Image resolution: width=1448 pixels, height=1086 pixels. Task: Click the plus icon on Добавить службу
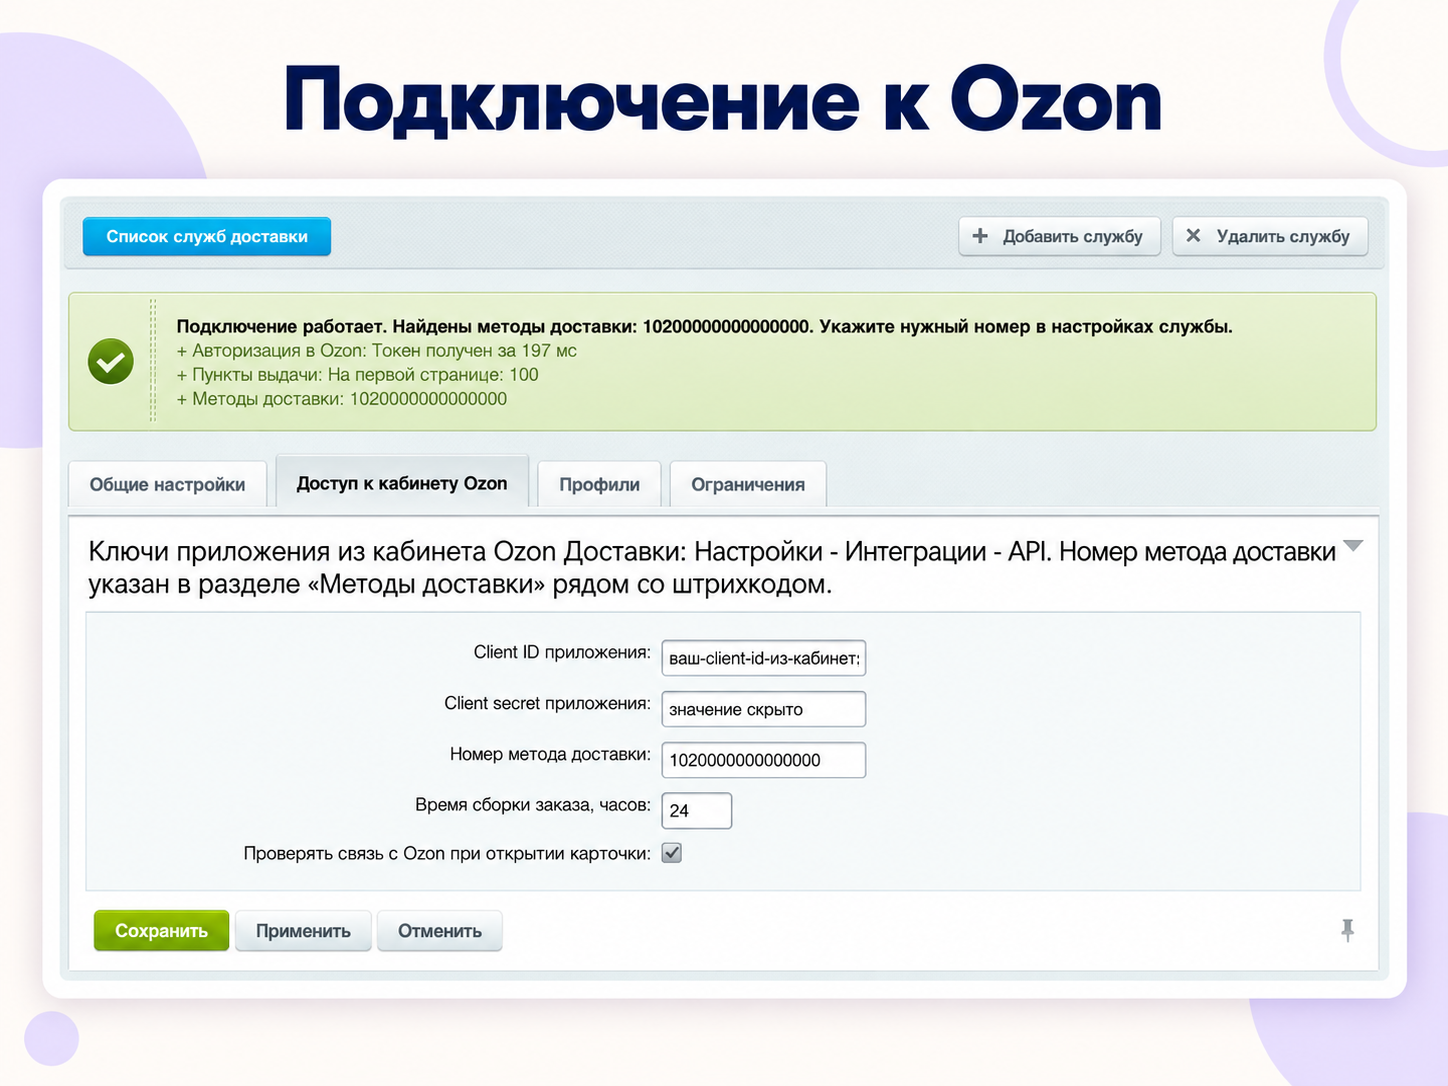point(980,236)
